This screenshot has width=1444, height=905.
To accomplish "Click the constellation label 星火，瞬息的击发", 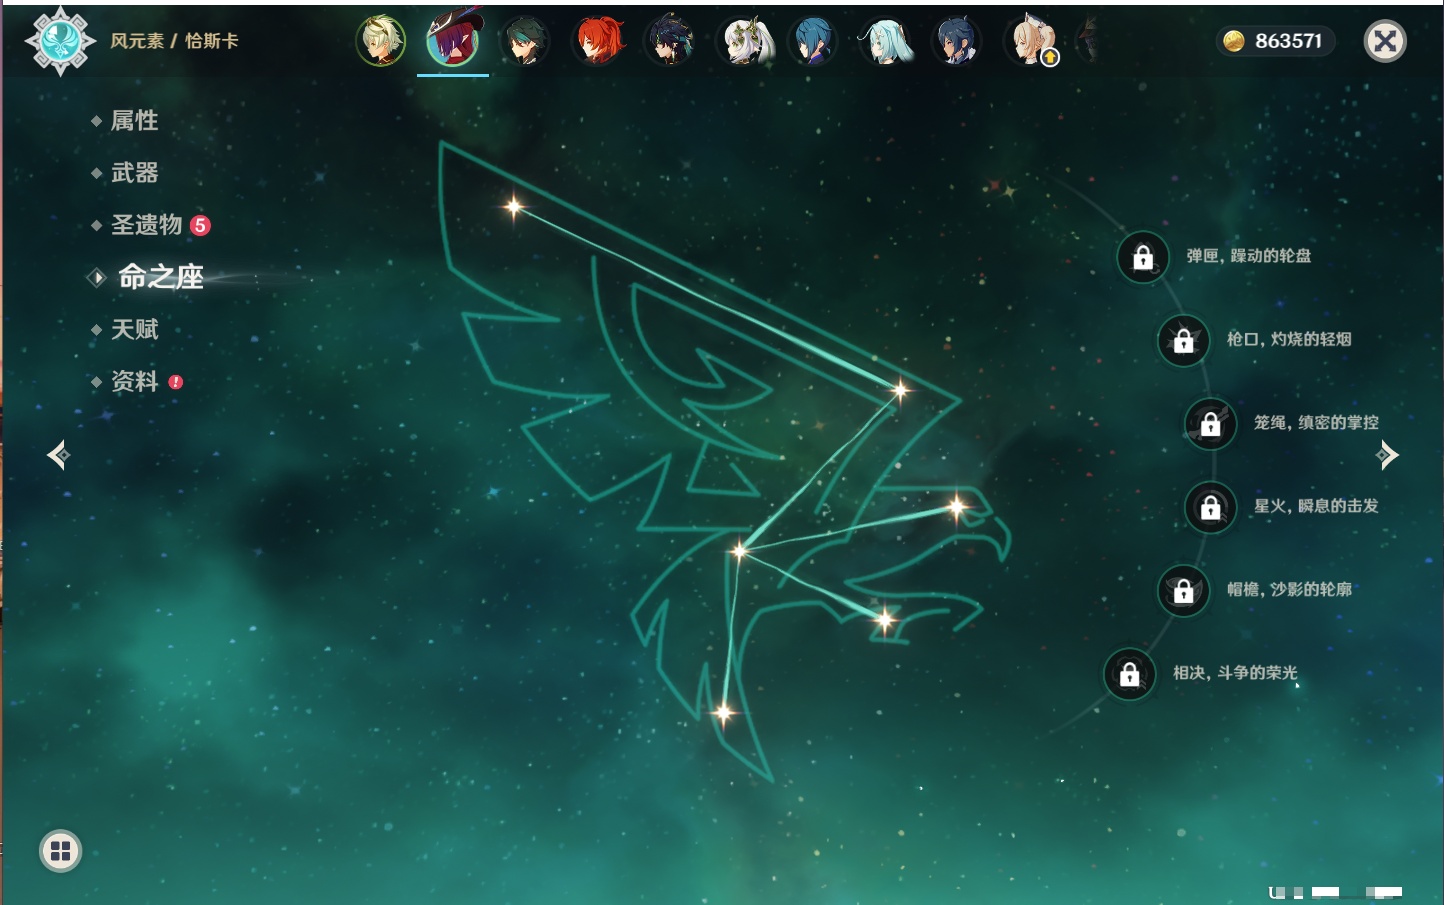I will (x=1316, y=506).
